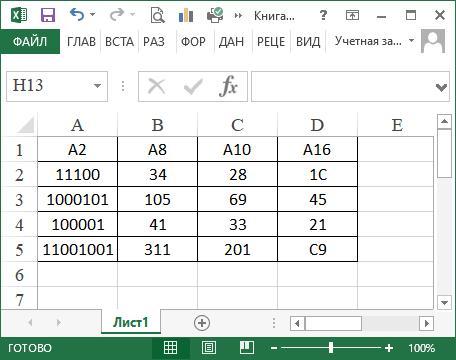
Task: Click the bar chart icon in quick access toolbar
Action: tap(186, 15)
